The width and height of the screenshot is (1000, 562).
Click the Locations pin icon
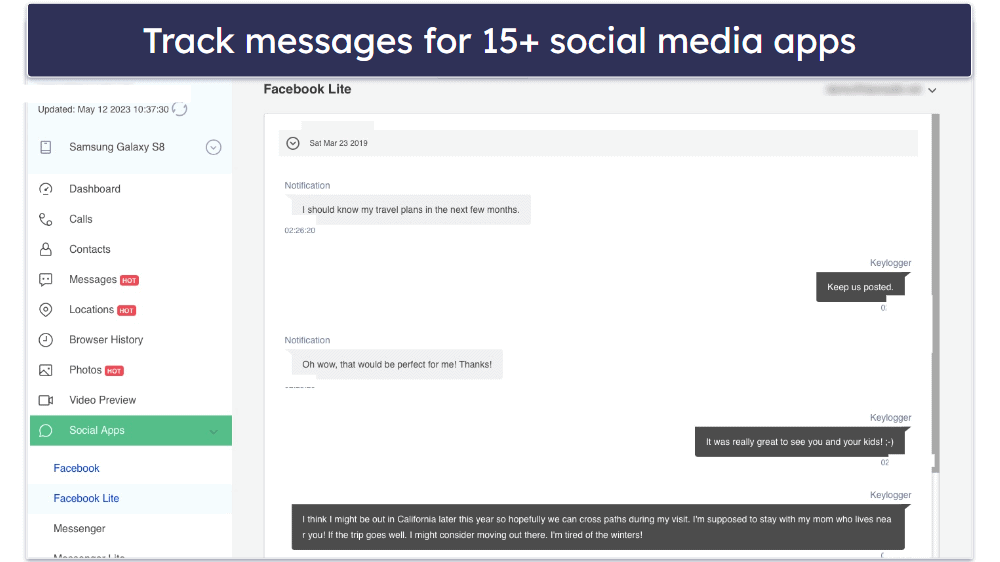(46, 310)
